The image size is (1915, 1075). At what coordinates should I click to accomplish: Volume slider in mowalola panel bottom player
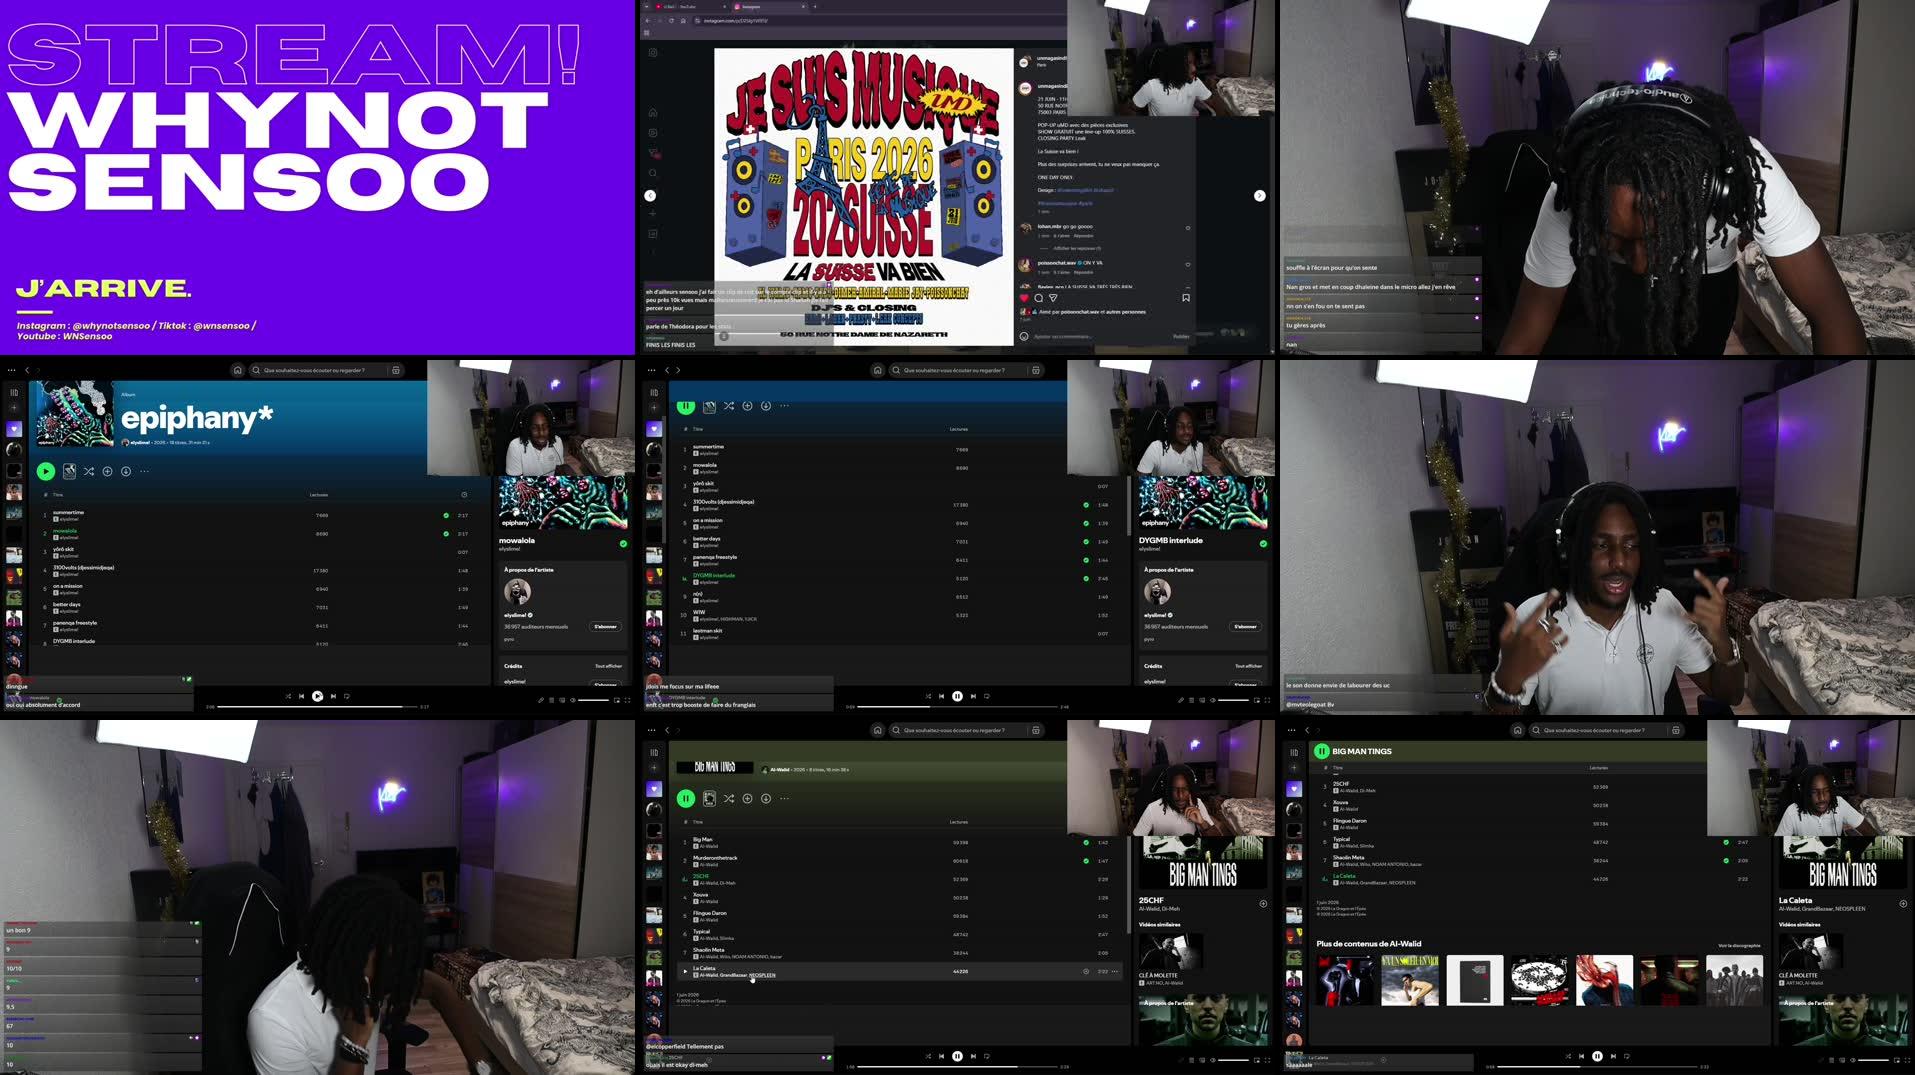click(x=593, y=700)
